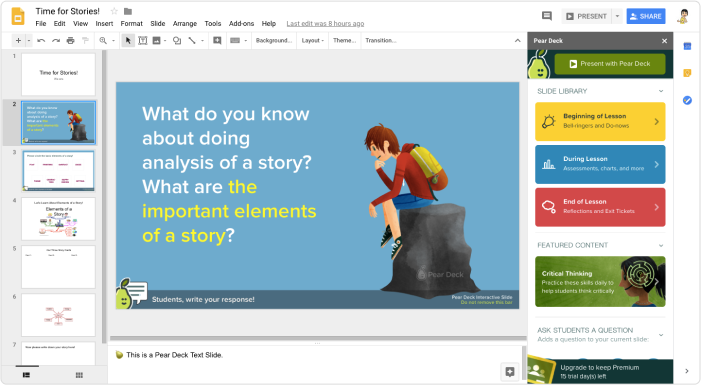Click the Upgrade to keep Premium banner
The width and height of the screenshot is (701, 385).
click(x=600, y=371)
